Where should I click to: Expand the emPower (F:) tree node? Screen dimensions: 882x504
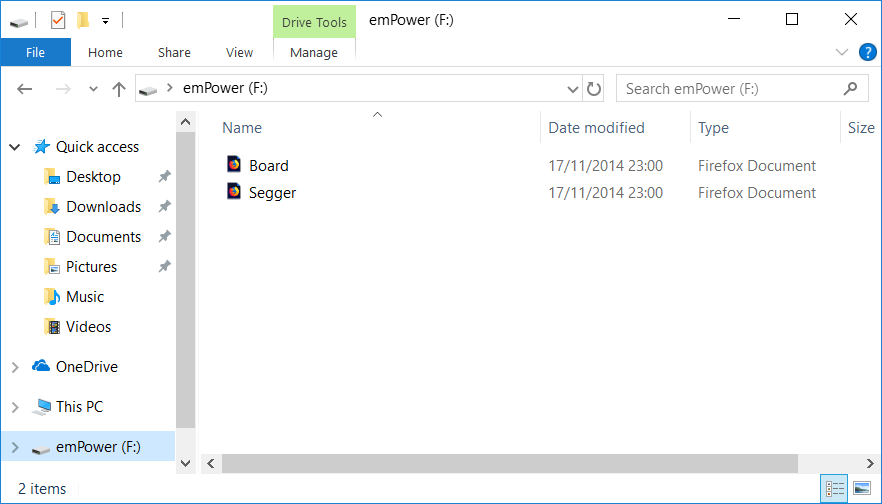[15, 447]
